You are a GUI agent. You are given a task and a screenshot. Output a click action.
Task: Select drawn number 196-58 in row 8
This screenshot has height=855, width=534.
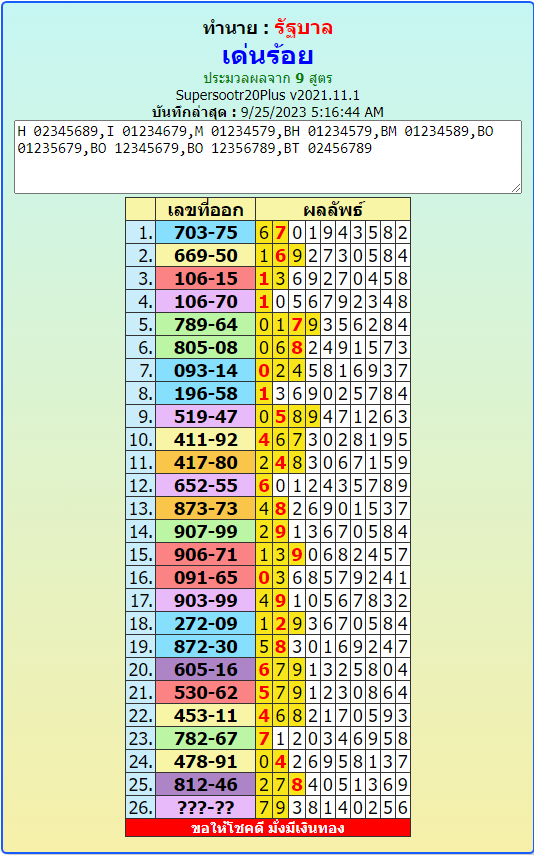tap(206, 394)
